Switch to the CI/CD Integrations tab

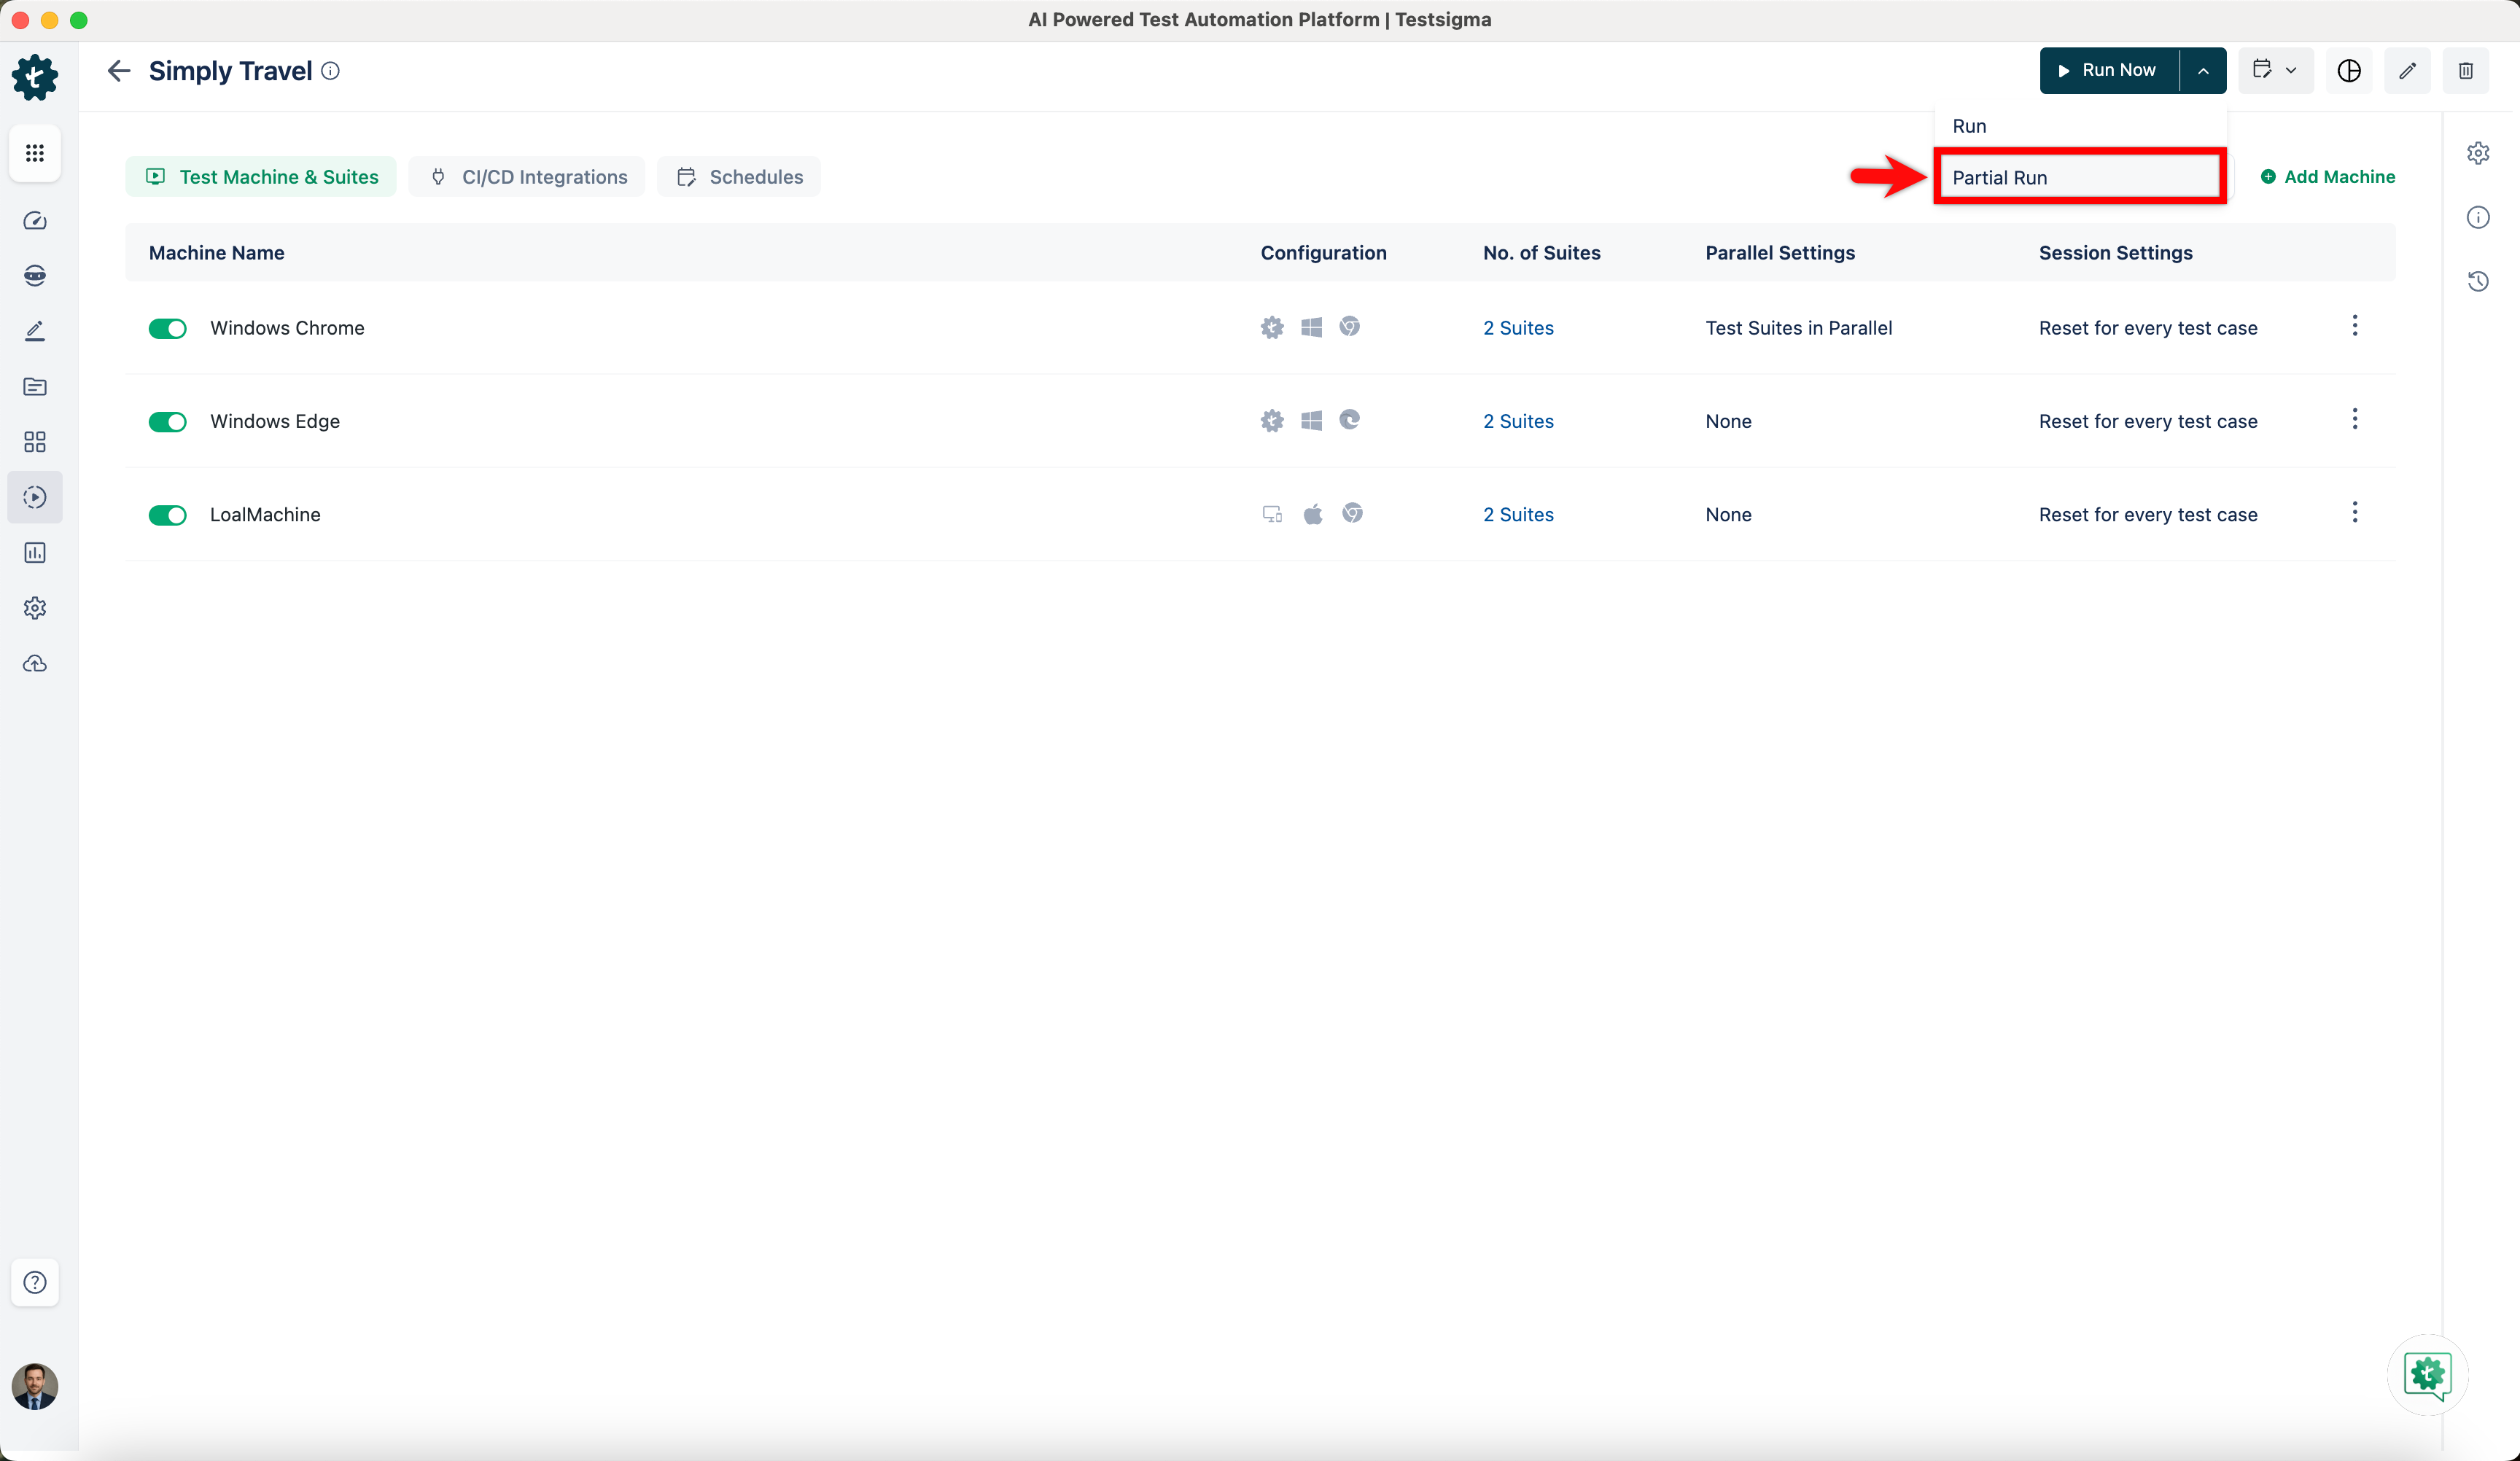527,177
